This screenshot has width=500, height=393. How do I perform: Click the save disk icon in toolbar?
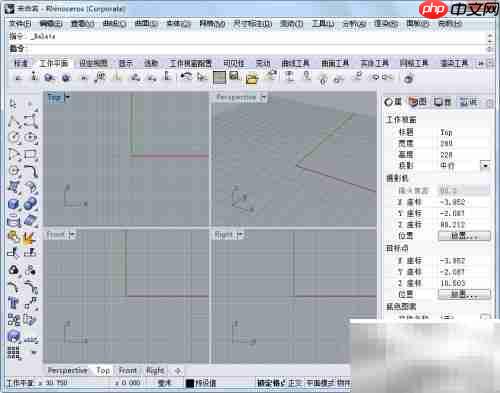235,77
